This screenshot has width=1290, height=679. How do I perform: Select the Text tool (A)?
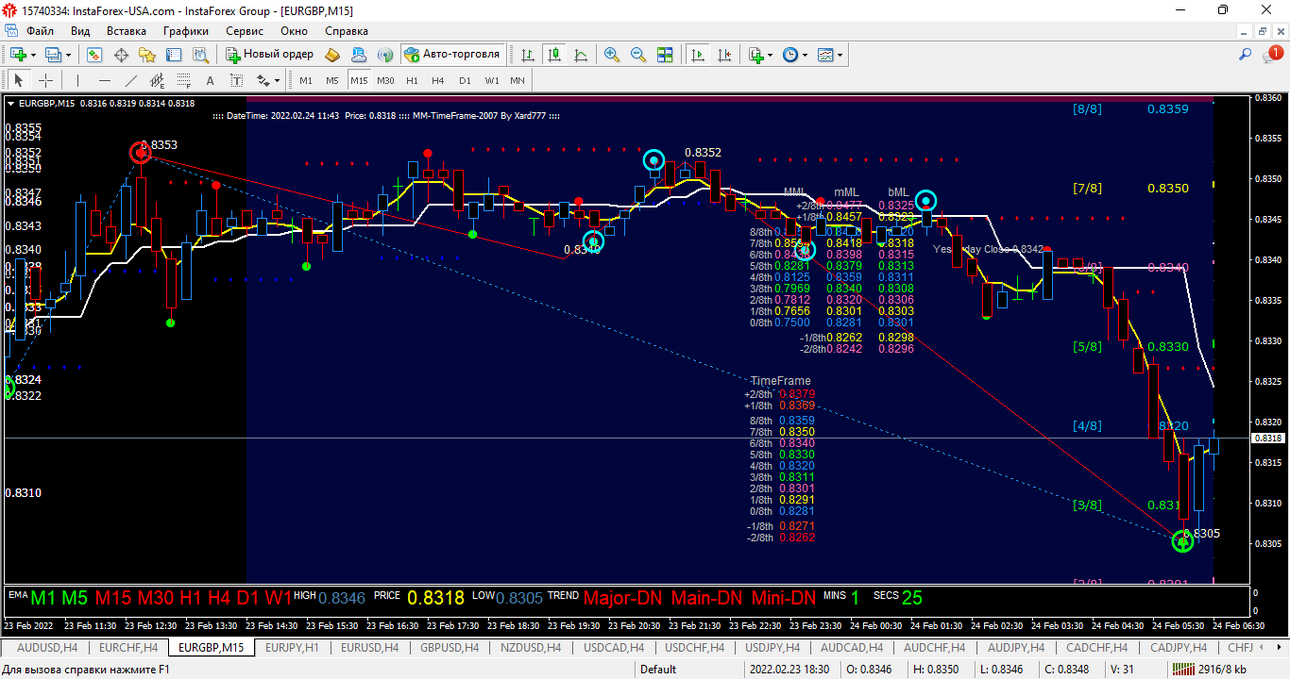pyautogui.click(x=210, y=80)
